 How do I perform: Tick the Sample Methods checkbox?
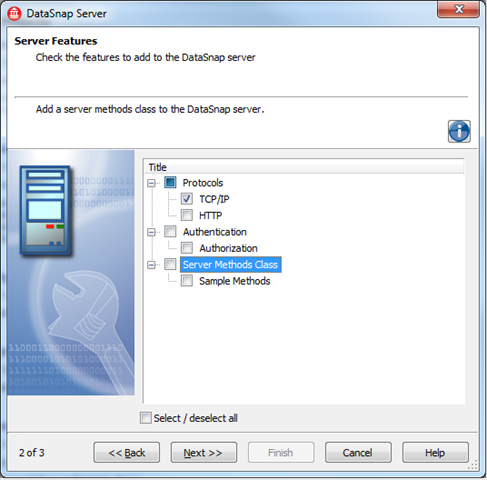click(187, 281)
